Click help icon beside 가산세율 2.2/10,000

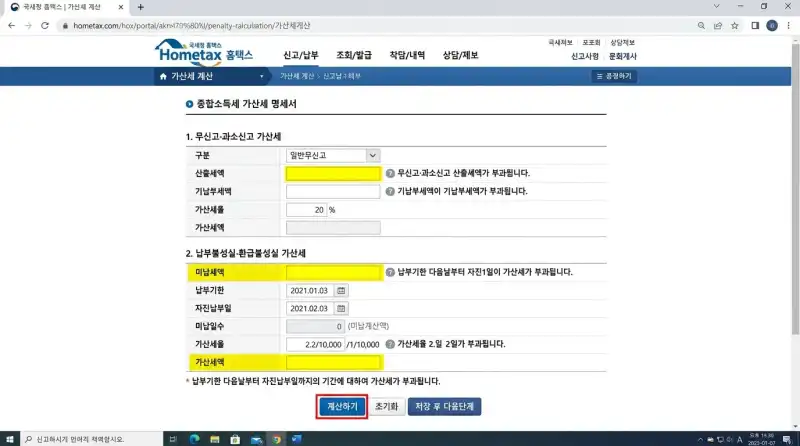point(390,344)
